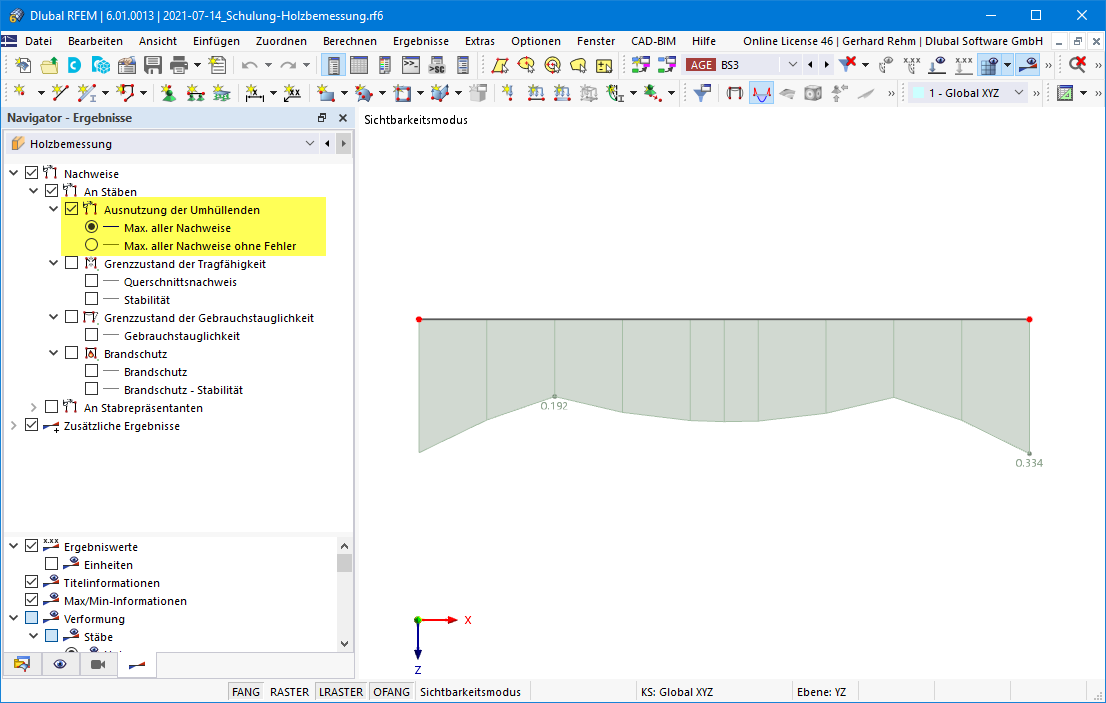
Task: Click the new member icon
Action: [87, 92]
